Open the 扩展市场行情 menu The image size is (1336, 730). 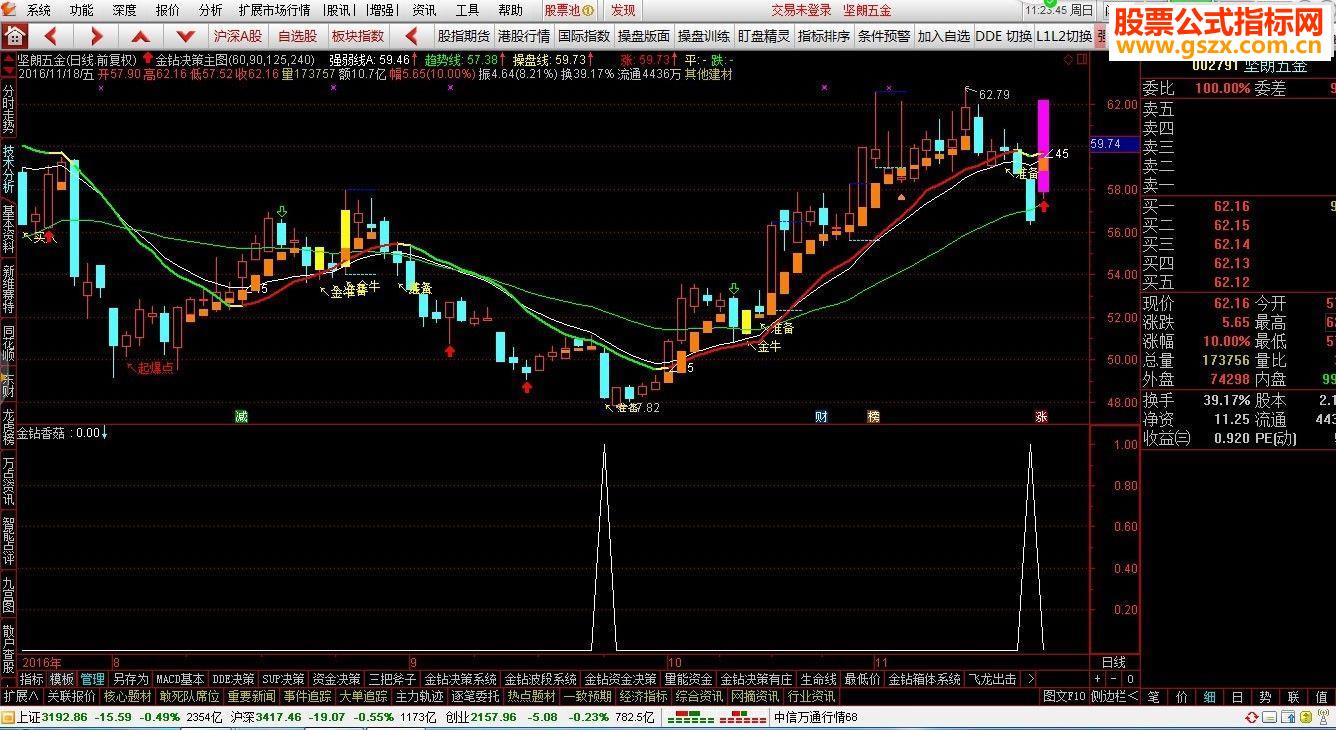(274, 10)
